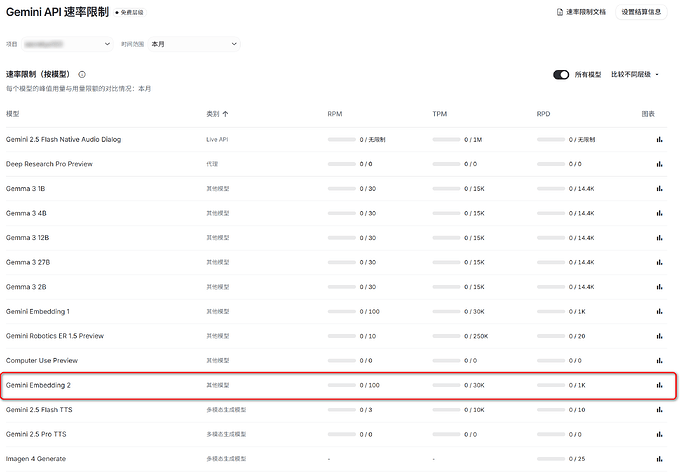
Task: Open chart icon for Gemma 3 12B
Action: [659, 238]
